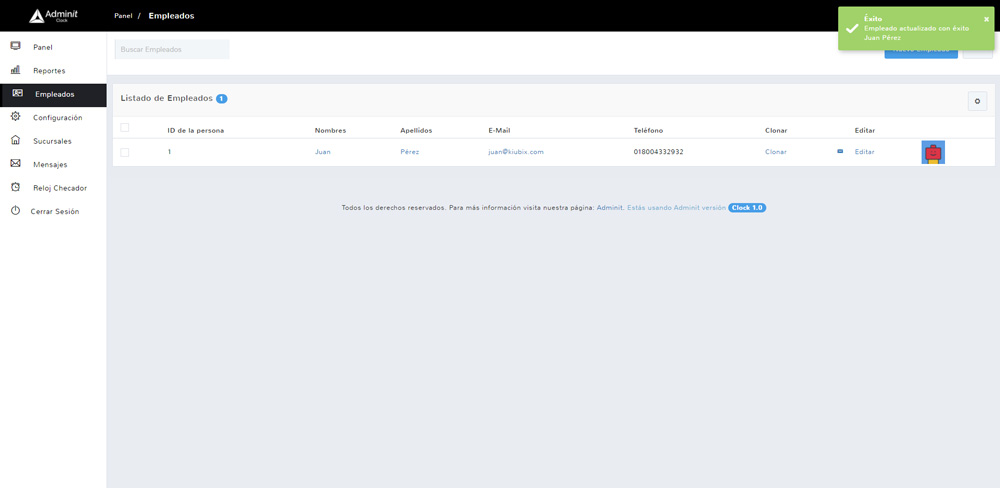The height and width of the screenshot is (488, 1000).
Task: Click the Reloj Checador alarm clock icon
Action: coord(15,187)
